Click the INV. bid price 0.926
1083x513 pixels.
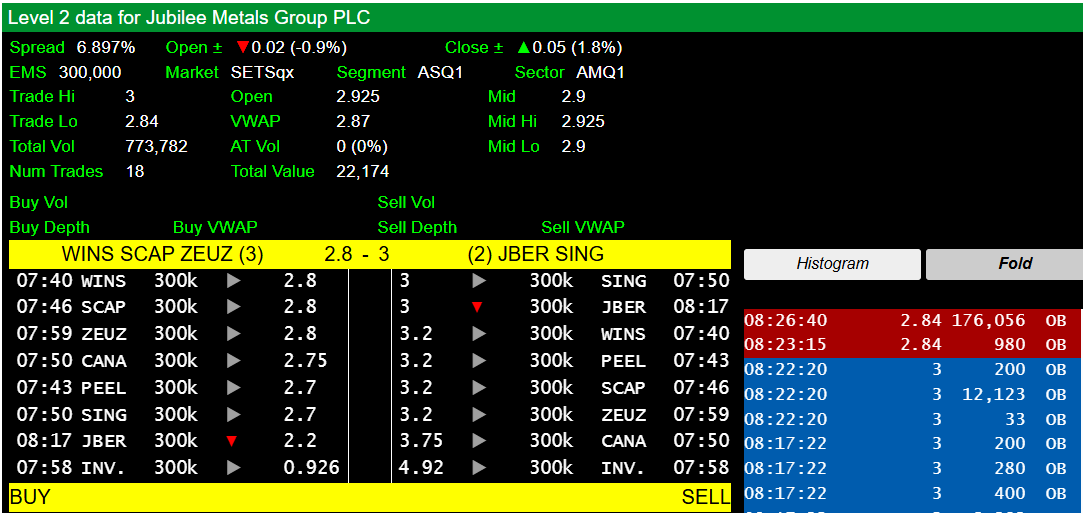pyautogui.click(x=312, y=467)
